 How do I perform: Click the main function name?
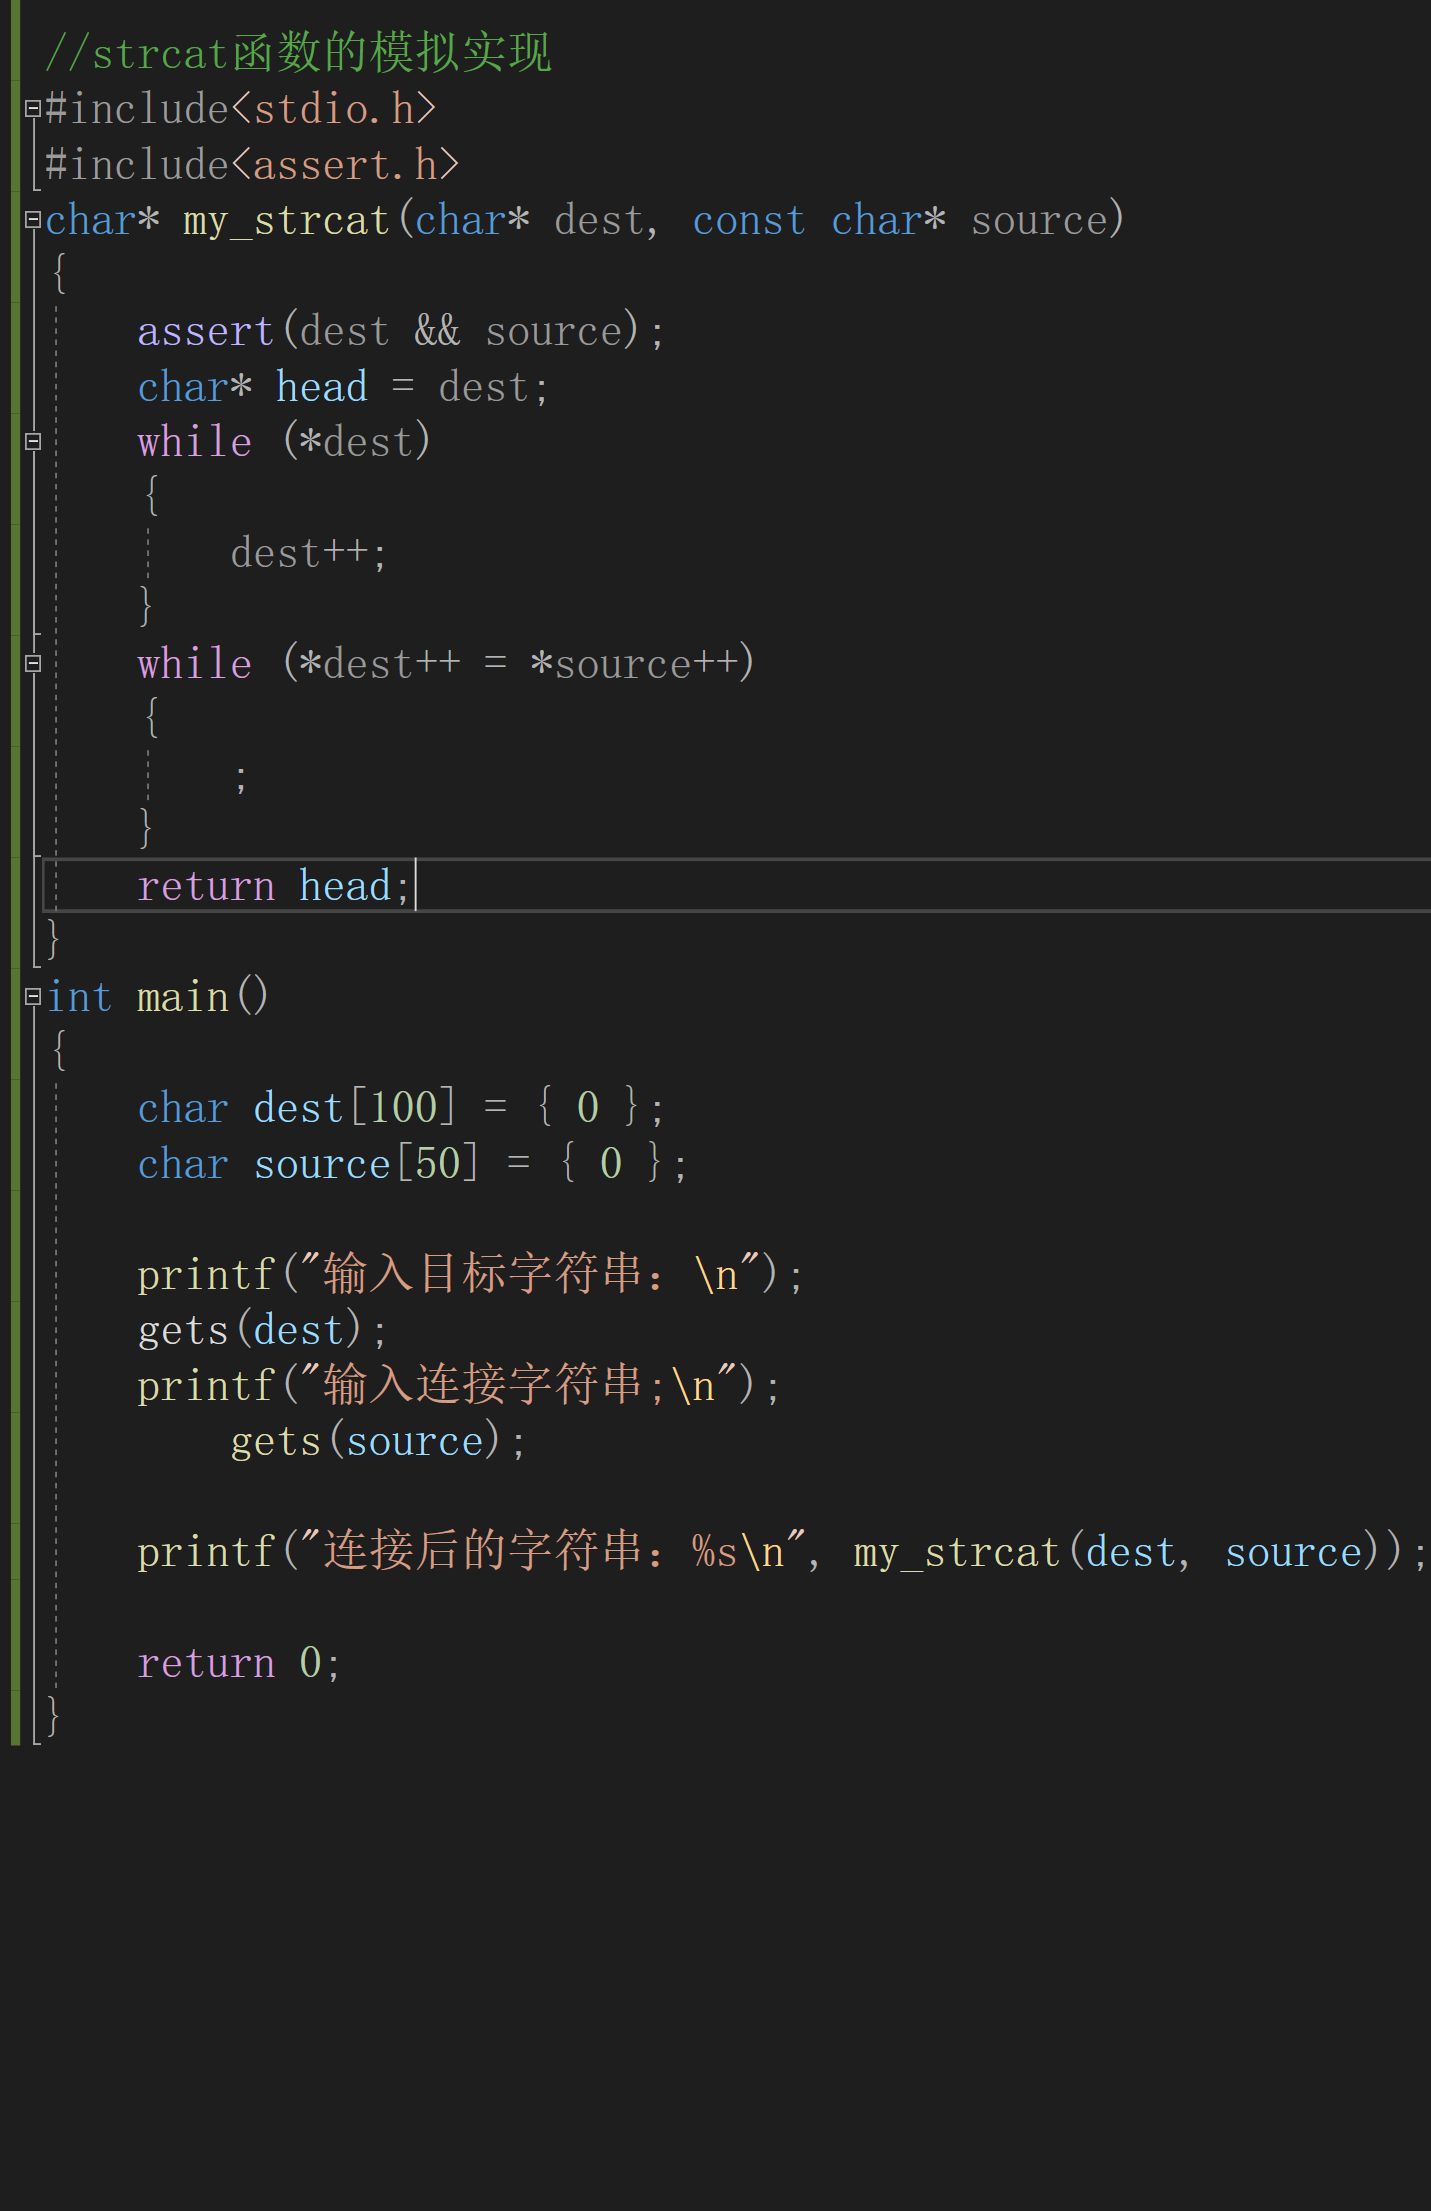[182, 997]
